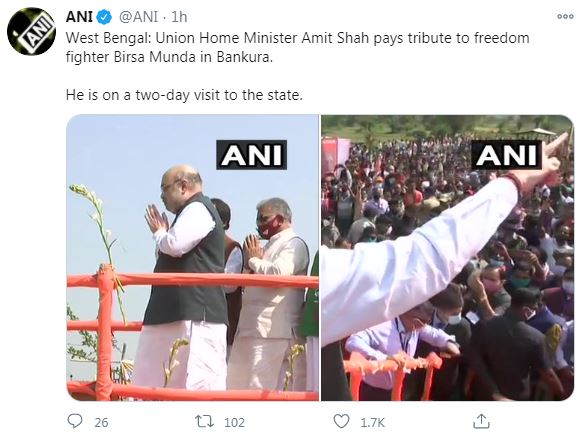Image resolution: width=578 pixels, height=444 pixels.
Task: Open the ANI display name link
Action: pos(79,17)
